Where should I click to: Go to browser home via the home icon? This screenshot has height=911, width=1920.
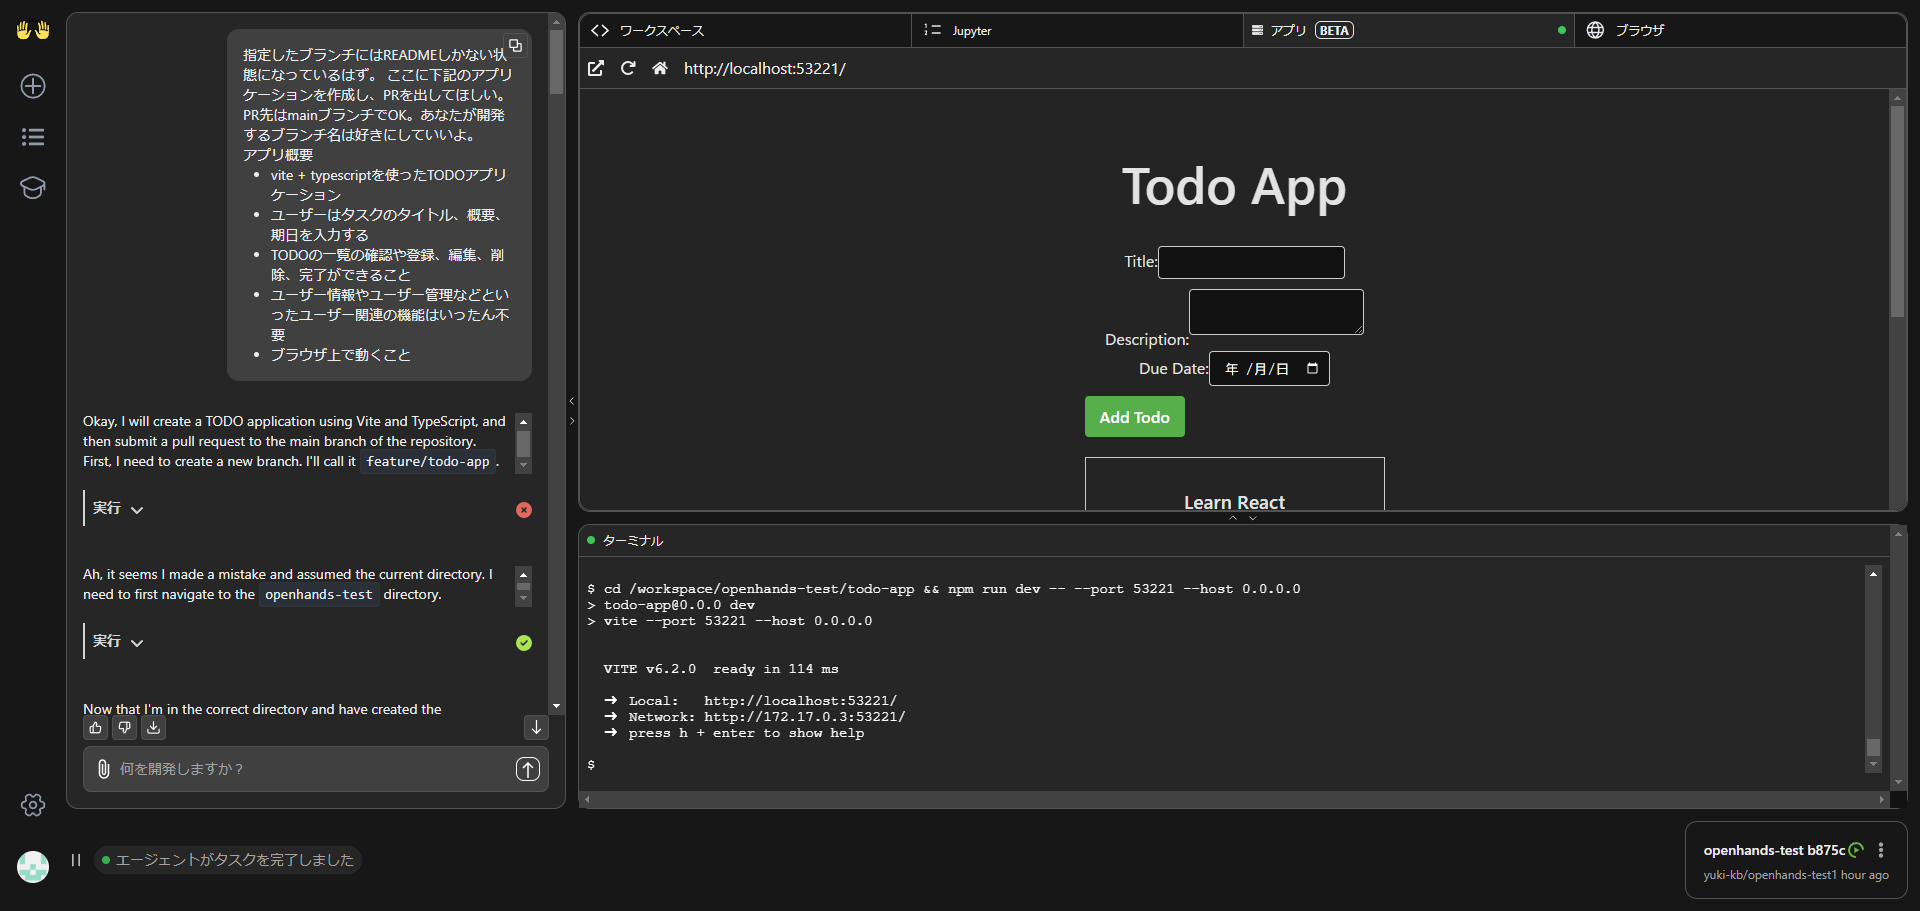tap(660, 68)
